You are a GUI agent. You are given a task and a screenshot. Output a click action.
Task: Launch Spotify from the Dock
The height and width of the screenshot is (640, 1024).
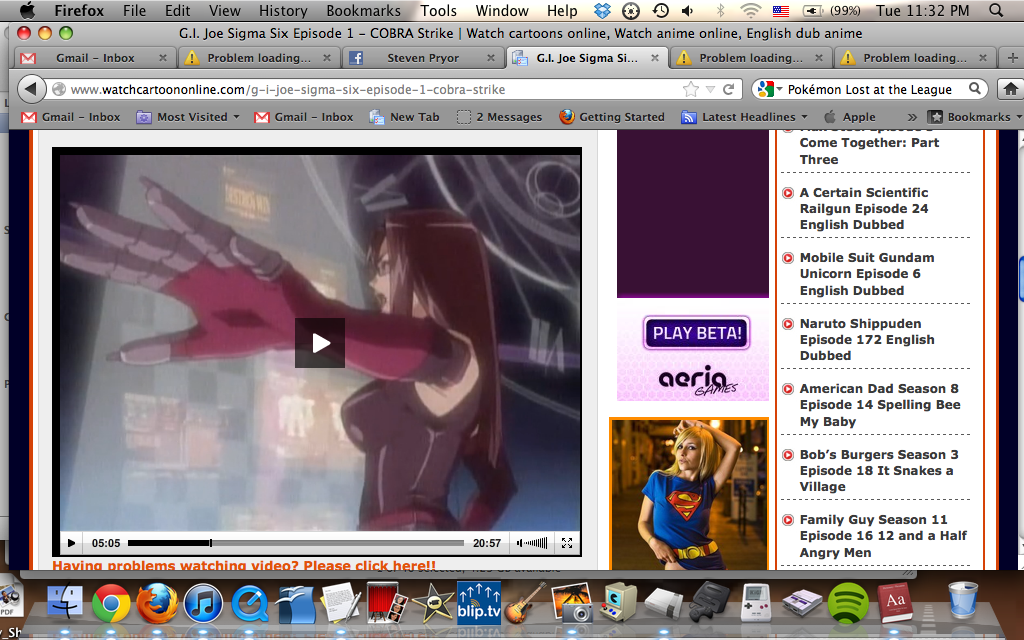point(848,603)
